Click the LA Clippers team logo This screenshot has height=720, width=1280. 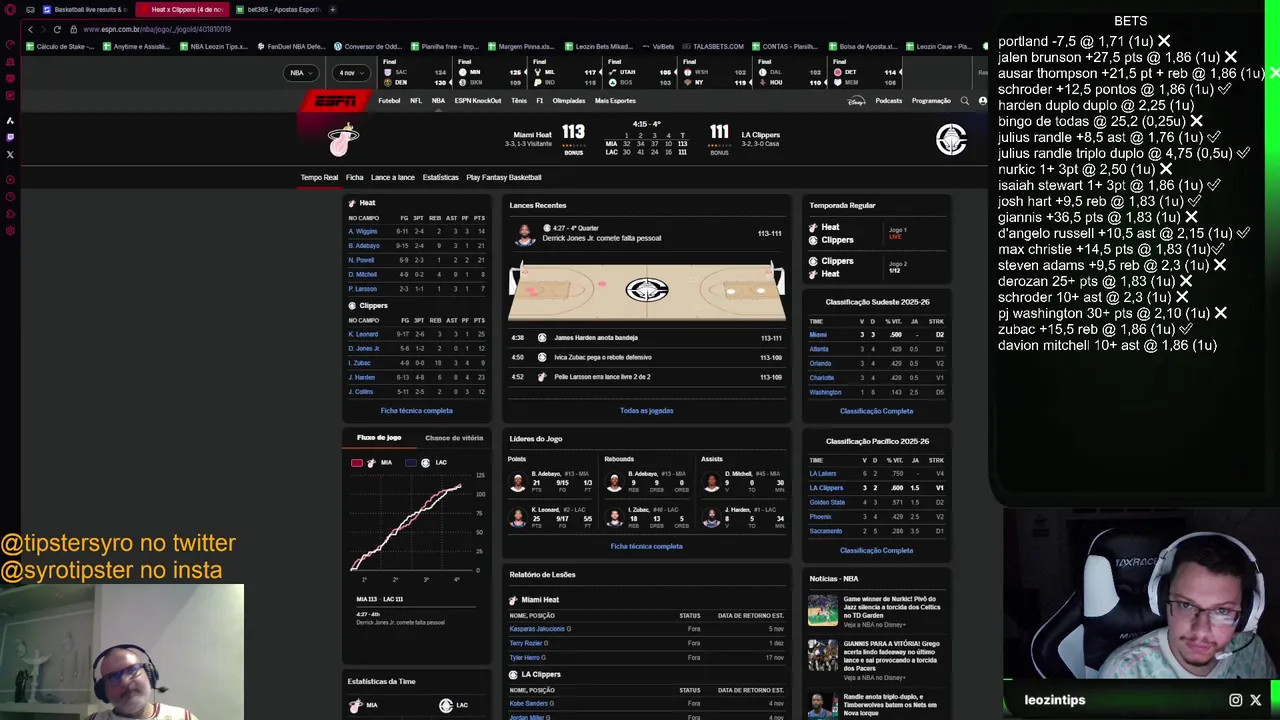click(x=951, y=139)
